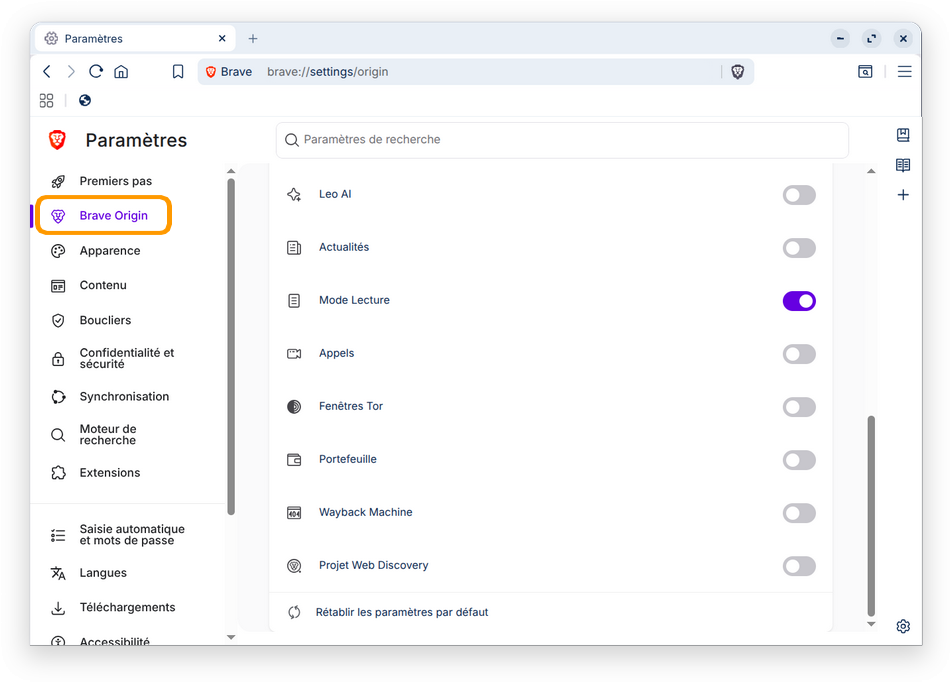The height and width of the screenshot is (683, 950).
Task: Open the sidebar bookmarks panel icon
Action: point(903,135)
